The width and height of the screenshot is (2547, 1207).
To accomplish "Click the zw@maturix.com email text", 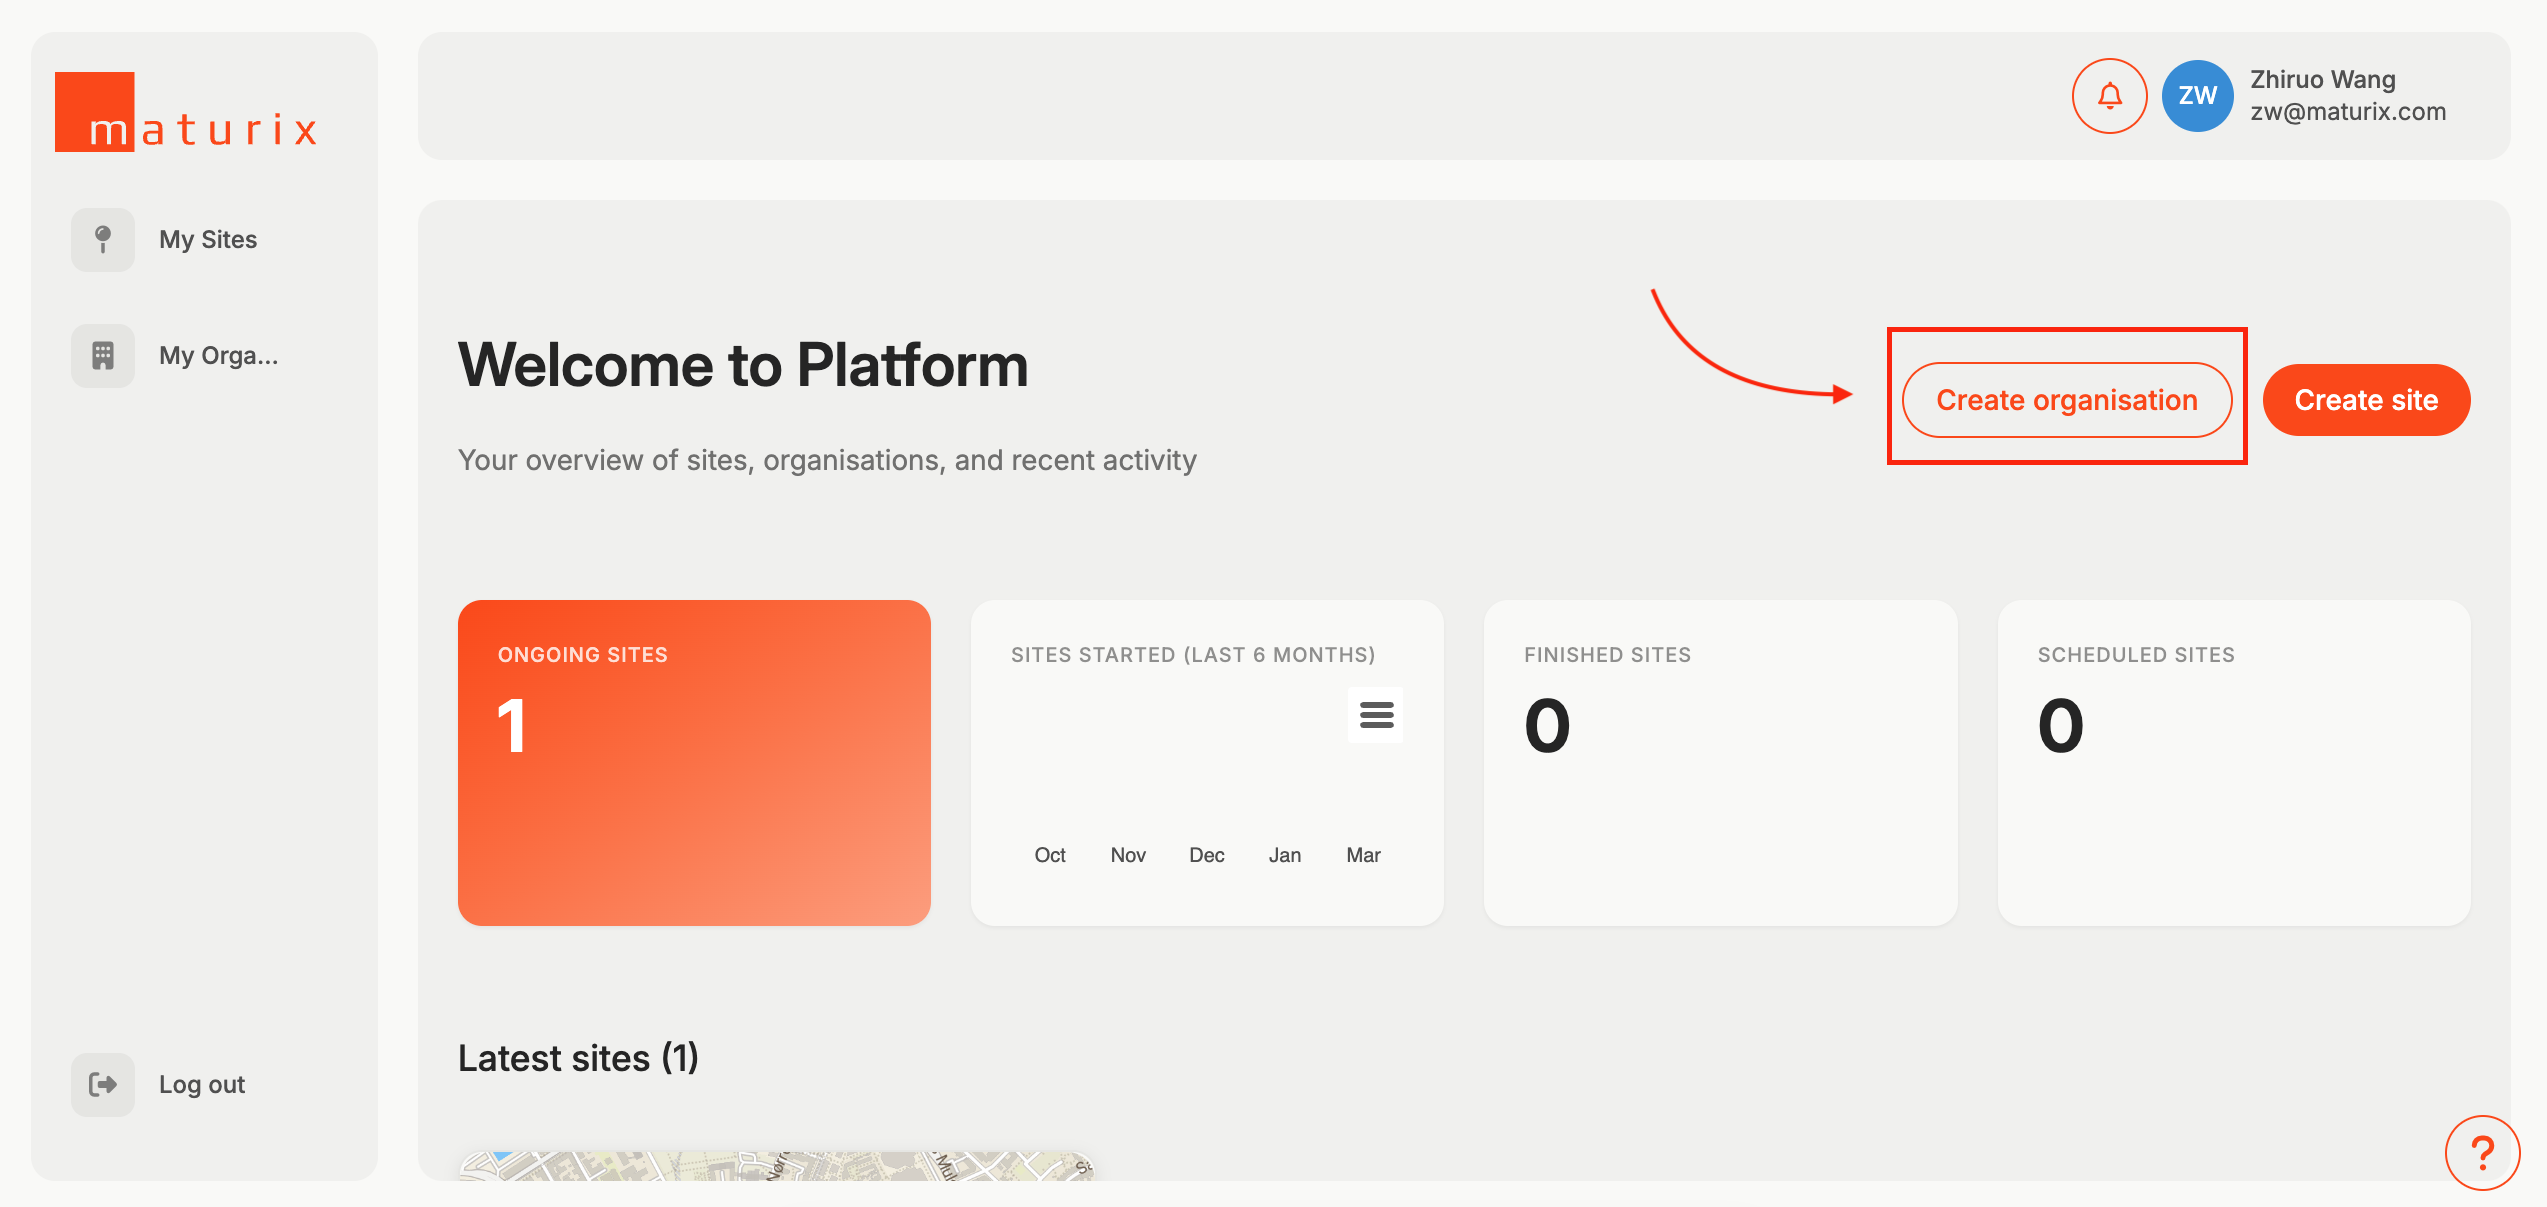I will (x=2348, y=112).
